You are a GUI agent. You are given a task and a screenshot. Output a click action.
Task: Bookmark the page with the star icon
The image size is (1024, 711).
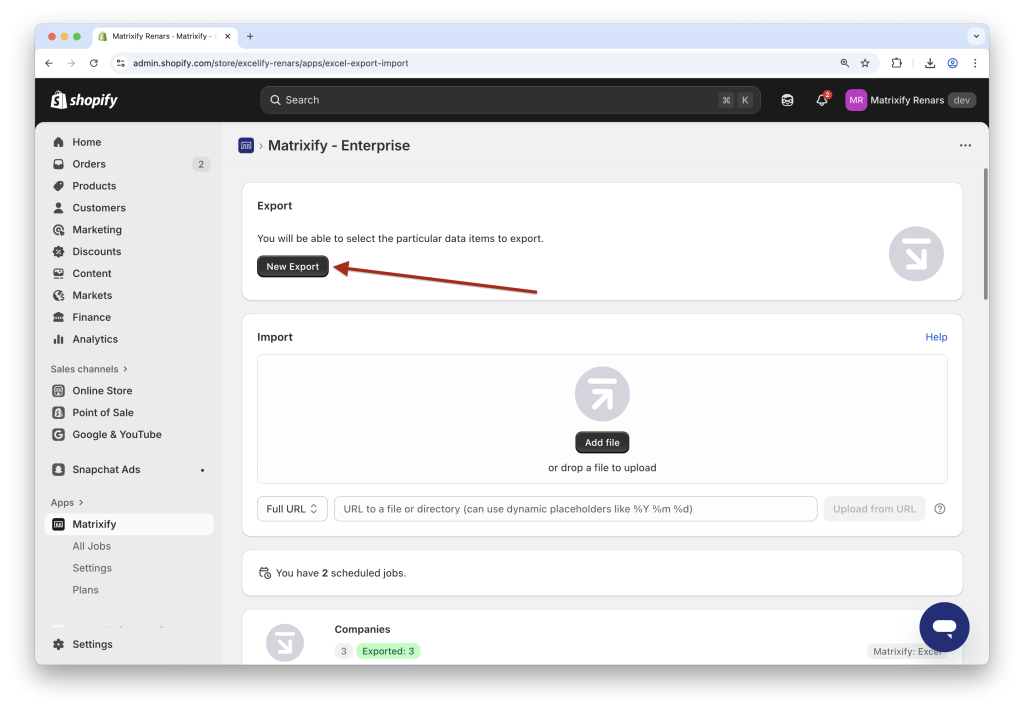864,62
